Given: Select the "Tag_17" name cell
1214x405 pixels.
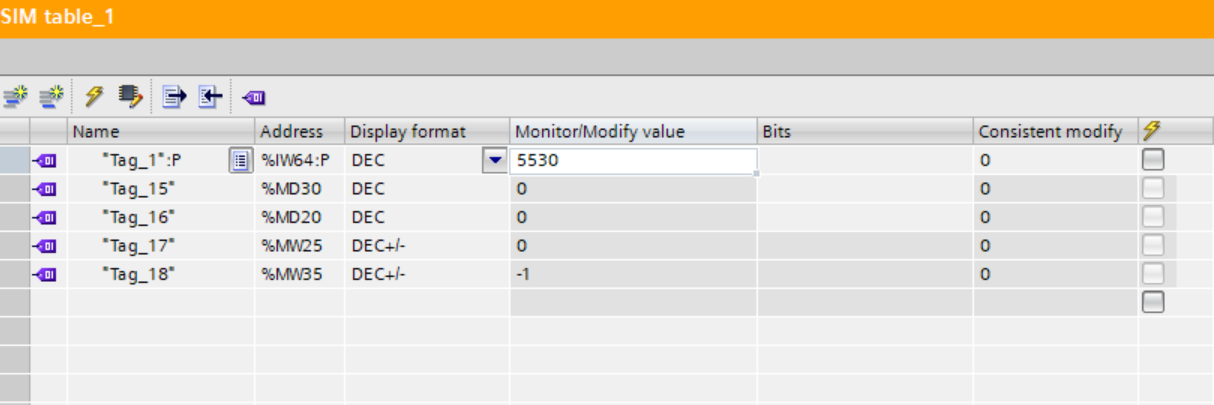Looking at the screenshot, I should click(161, 245).
